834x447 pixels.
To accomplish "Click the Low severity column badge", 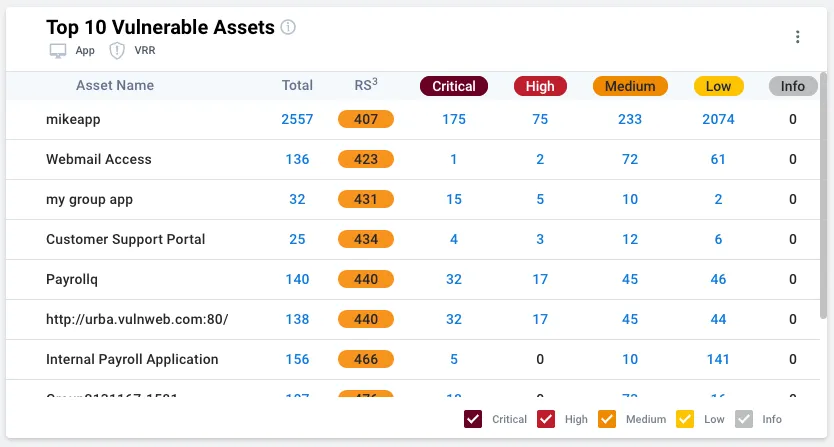I will click(719, 86).
